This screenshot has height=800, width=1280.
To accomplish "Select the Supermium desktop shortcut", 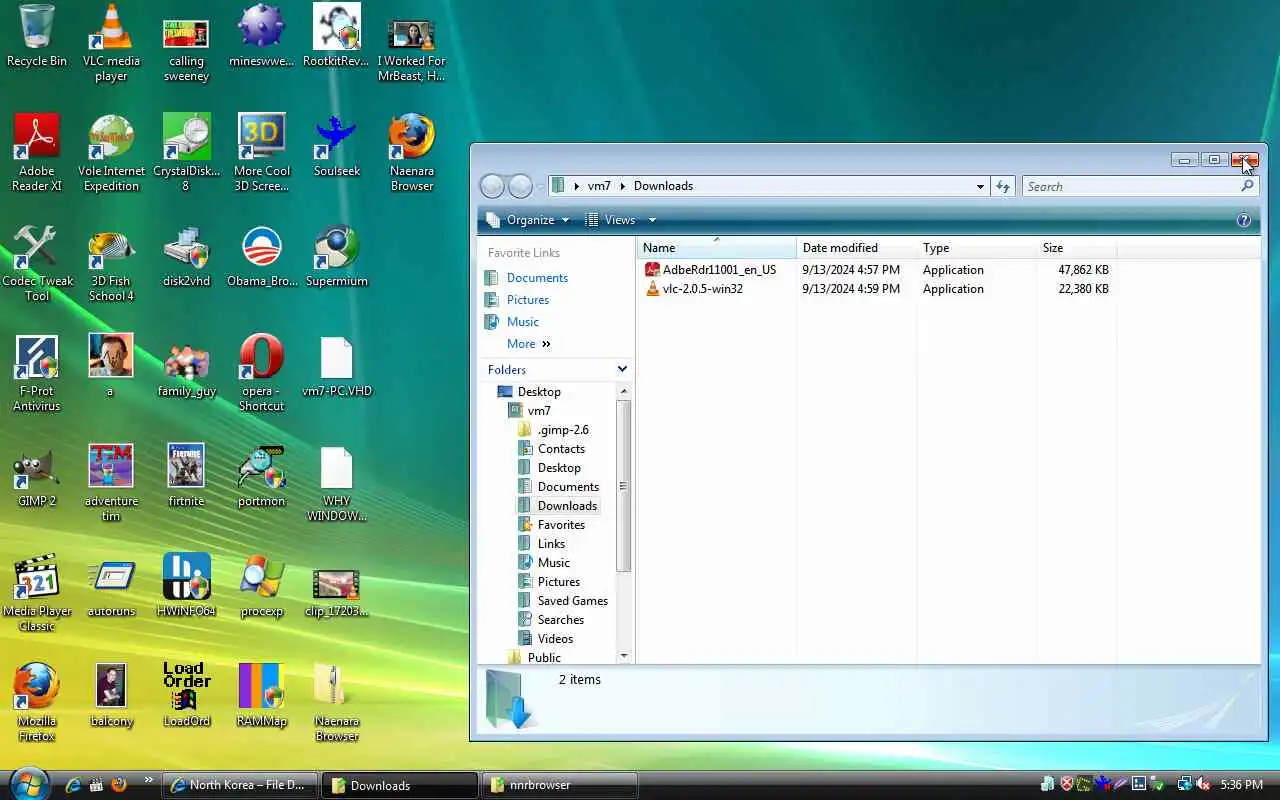I will (x=337, y=255).
